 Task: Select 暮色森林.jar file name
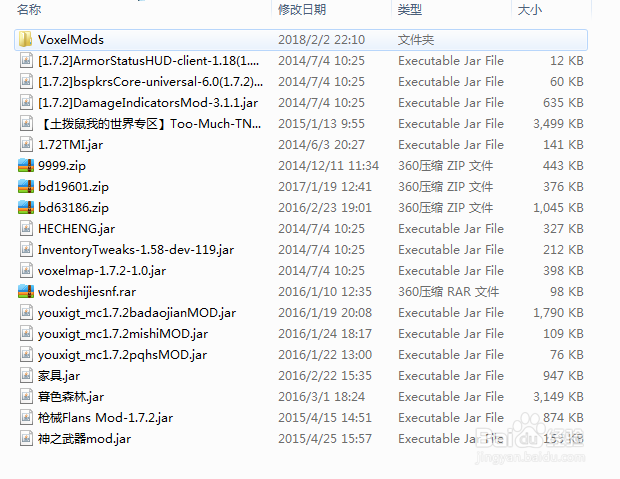[71, 397]
